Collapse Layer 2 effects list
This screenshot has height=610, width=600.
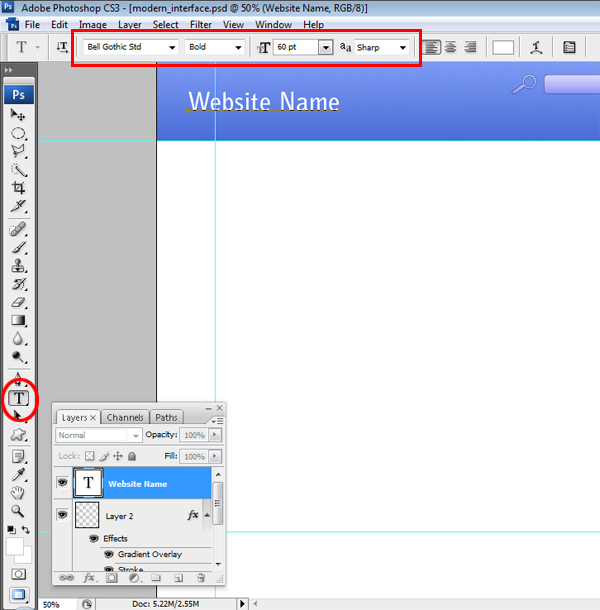tap(207, 515)
